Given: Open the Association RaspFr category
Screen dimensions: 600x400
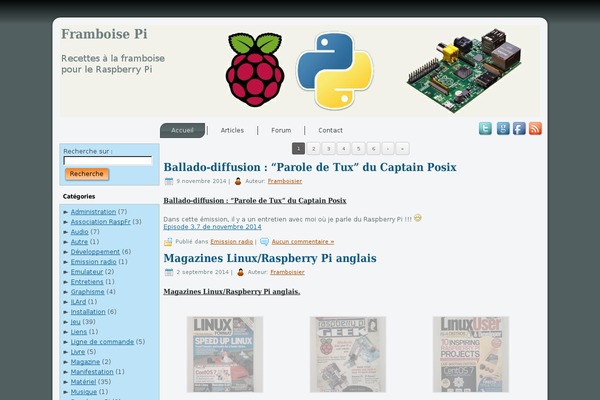Looking at the screenshot, I should click(100, 222).
